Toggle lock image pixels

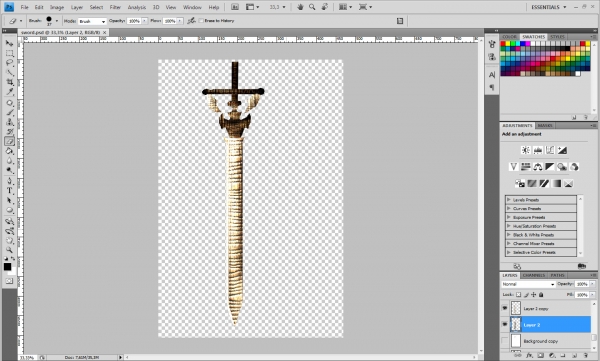click(526, 295)
